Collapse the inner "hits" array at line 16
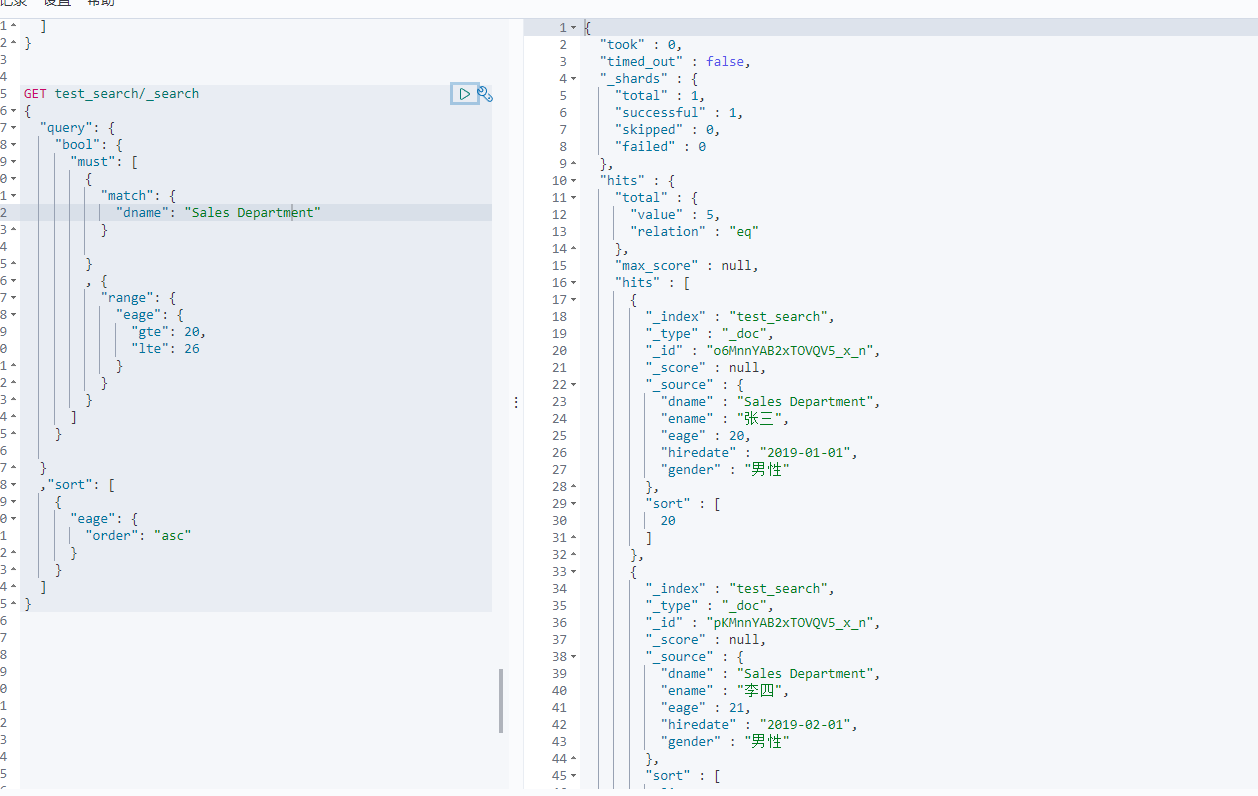This screenshot has height=796, width=1258. 573,283
